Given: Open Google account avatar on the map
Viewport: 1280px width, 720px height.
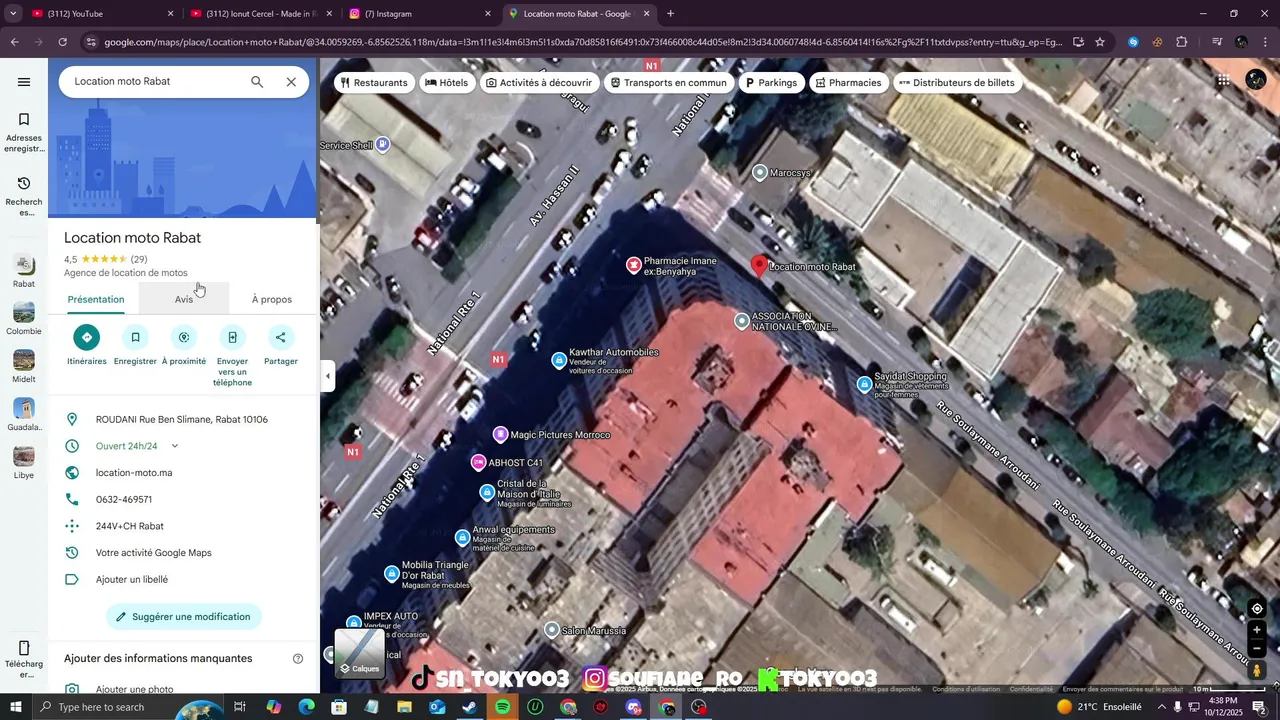Looking at the screenshot, I should (x=1256, y=81).
